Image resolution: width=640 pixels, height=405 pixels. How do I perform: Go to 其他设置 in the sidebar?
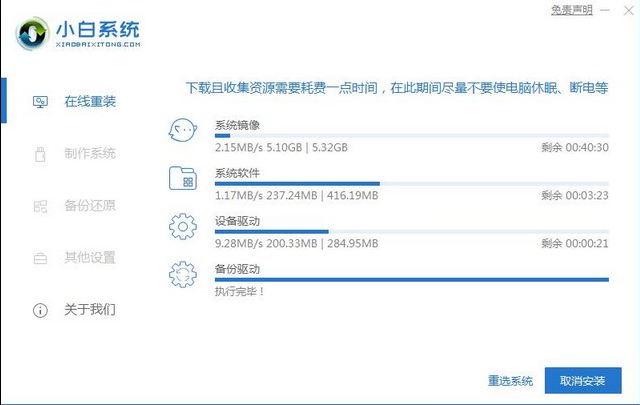pyautogui.click(x=89, y=258)
